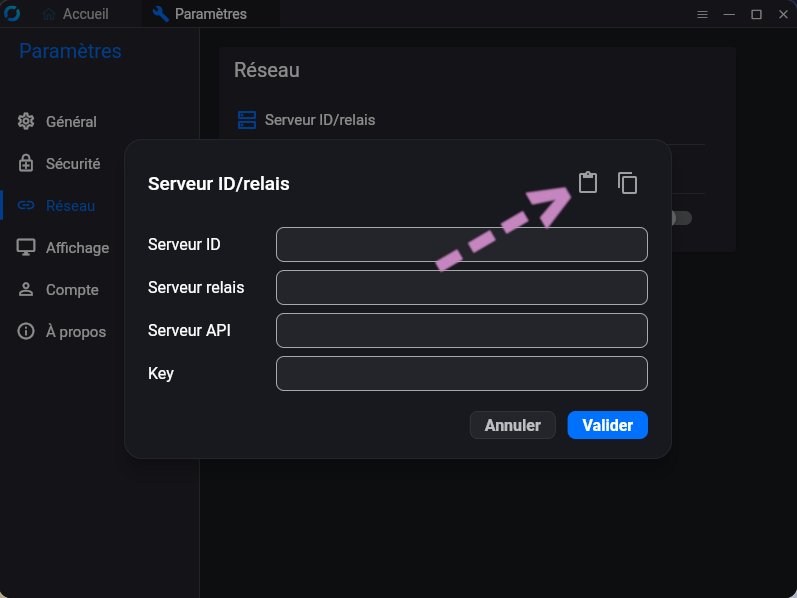Click the clipboard paste icon to import server config
Screen dimensions: 797x598
click(x=588, y=182)
